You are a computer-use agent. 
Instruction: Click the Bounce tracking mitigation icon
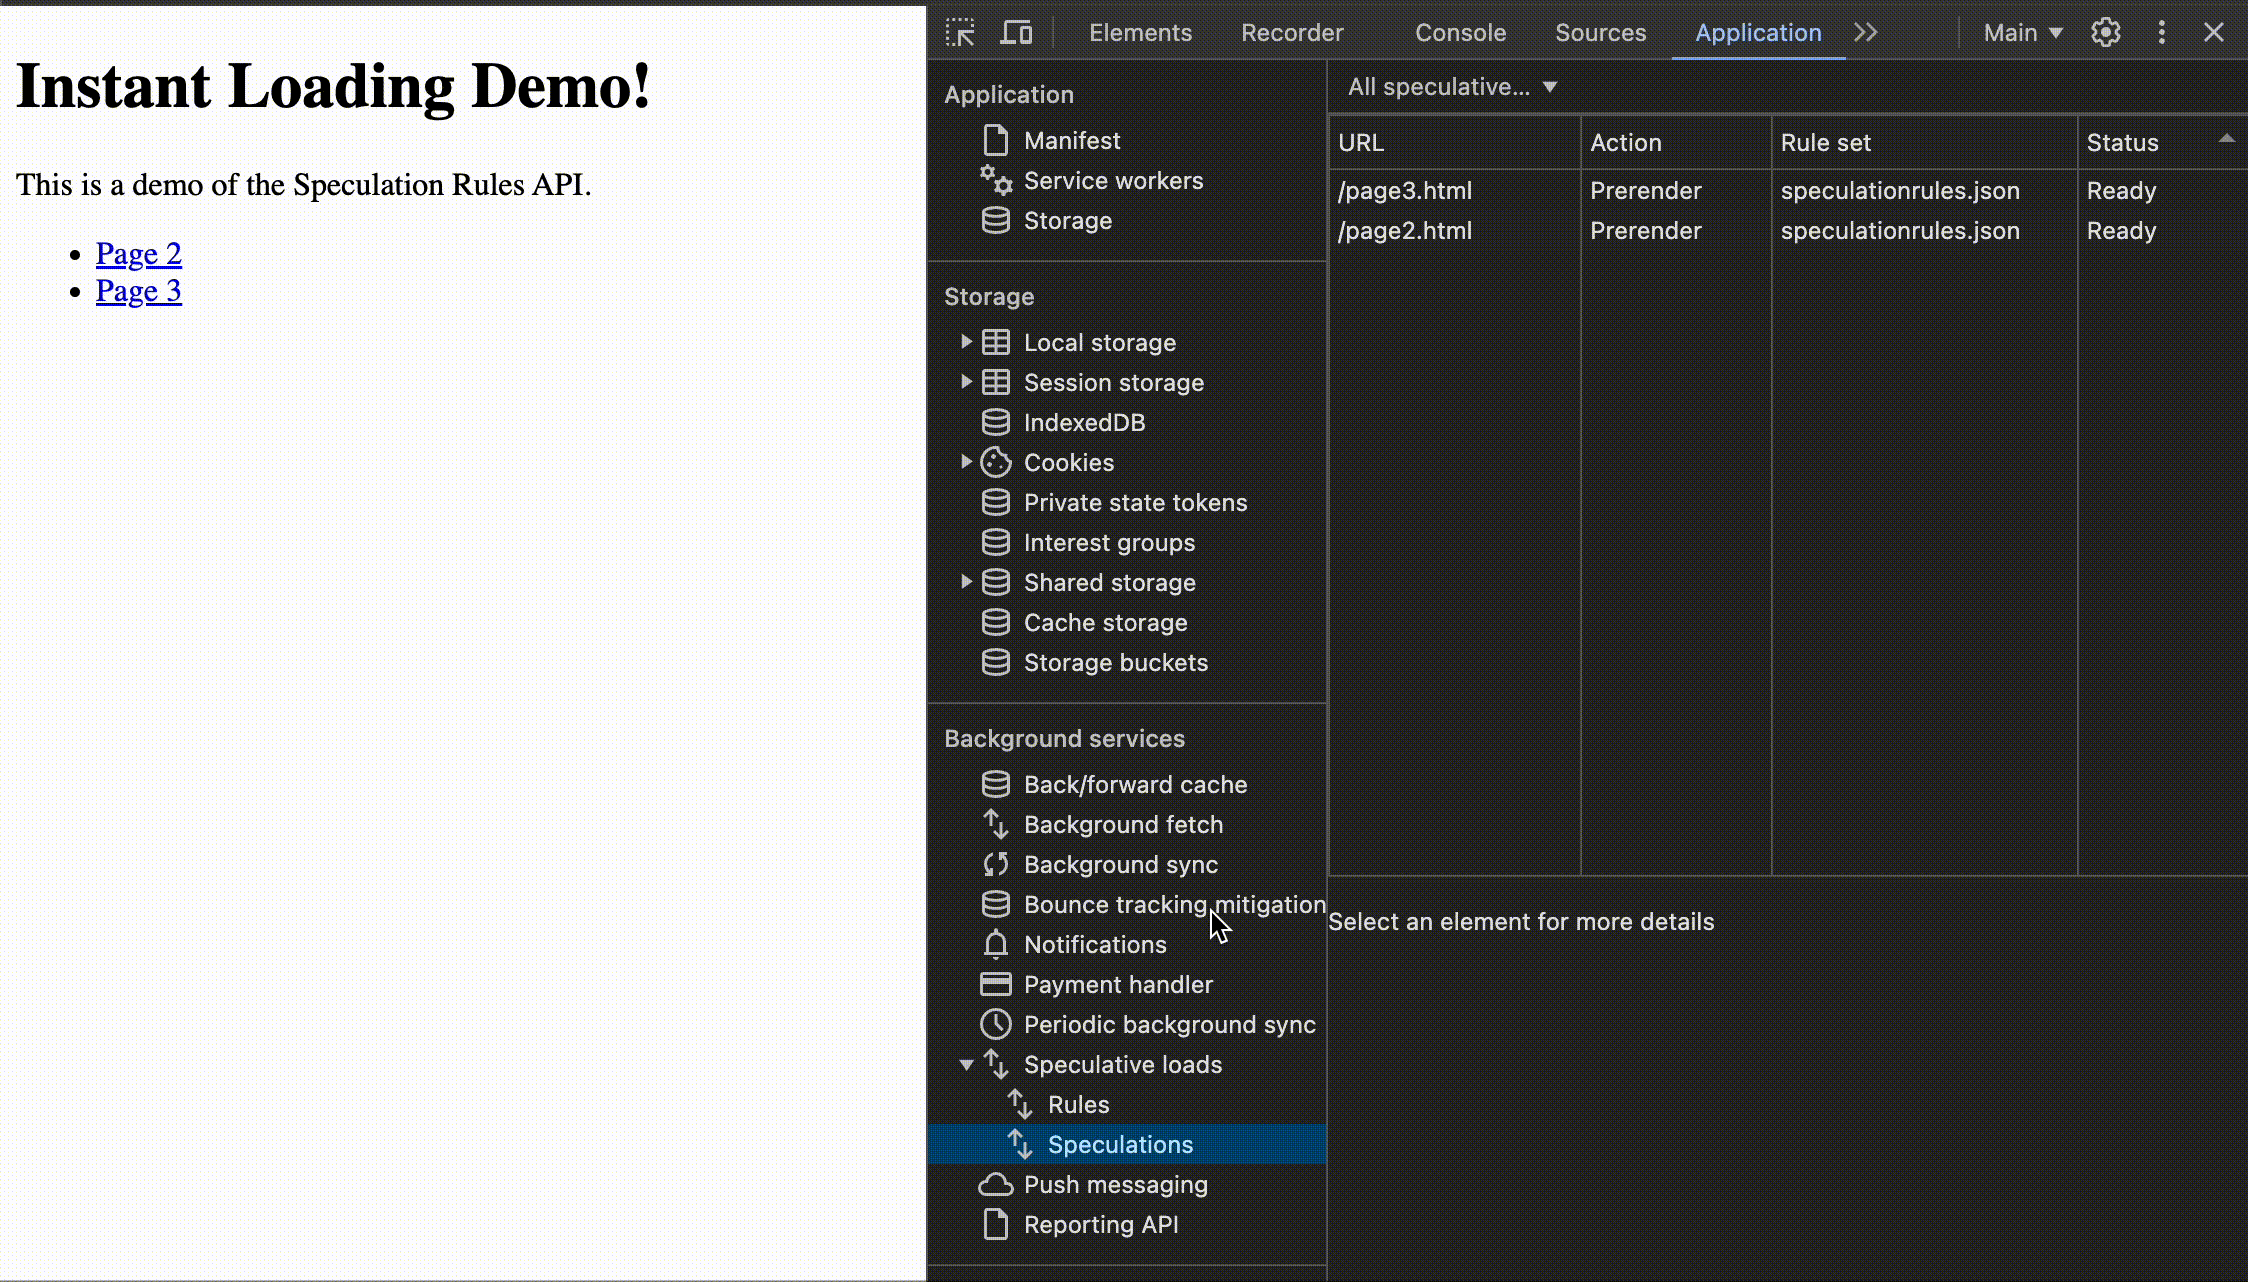(995, 904)
